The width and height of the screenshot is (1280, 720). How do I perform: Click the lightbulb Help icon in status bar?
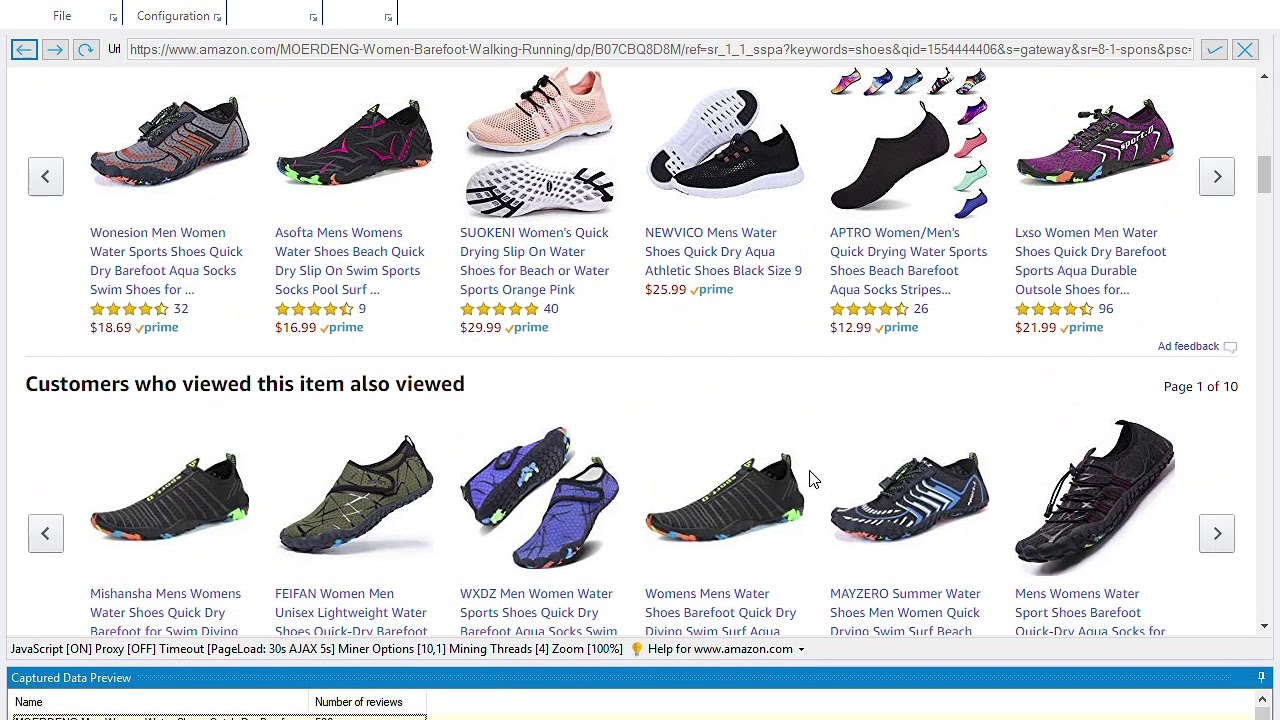click(636, 649)
